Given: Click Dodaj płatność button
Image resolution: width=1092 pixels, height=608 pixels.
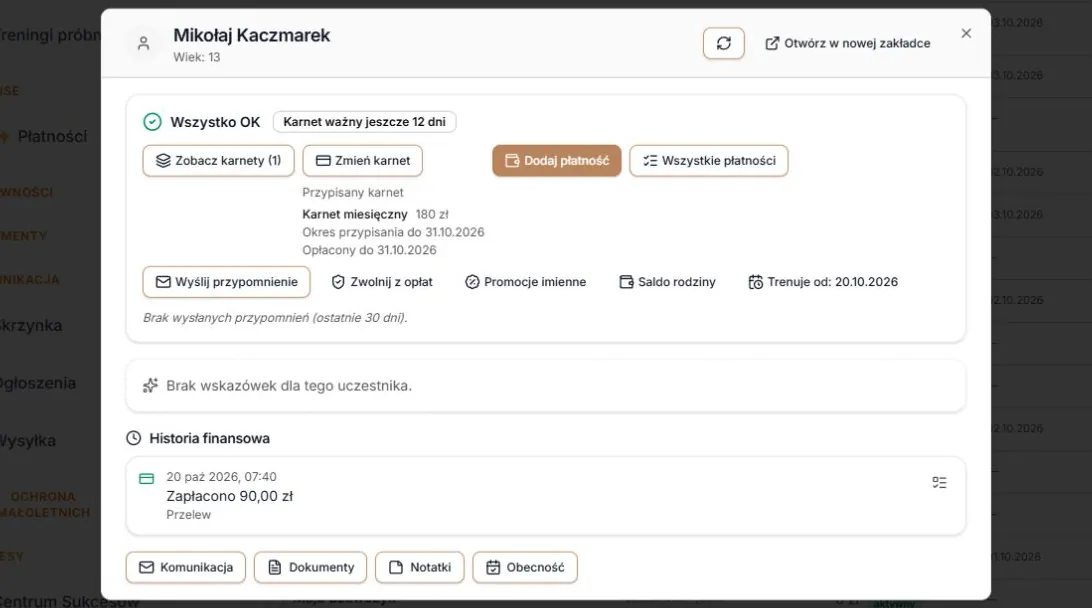Looking at the screenshot, I should [x=556, y=161].
